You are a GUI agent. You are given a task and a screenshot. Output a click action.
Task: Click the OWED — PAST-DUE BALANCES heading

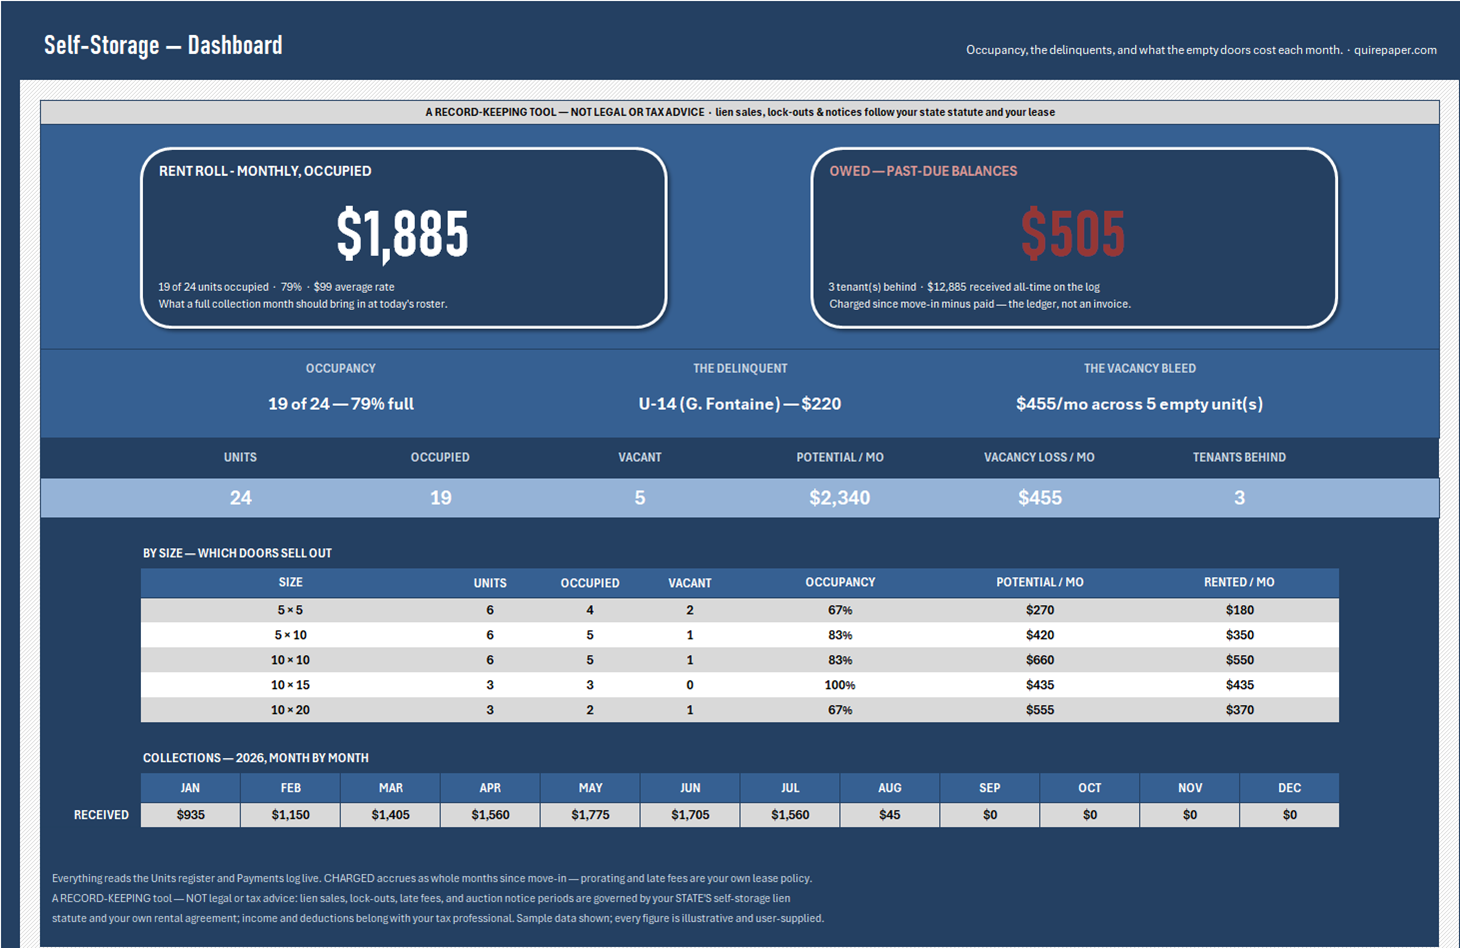click(x=923, y=171)
